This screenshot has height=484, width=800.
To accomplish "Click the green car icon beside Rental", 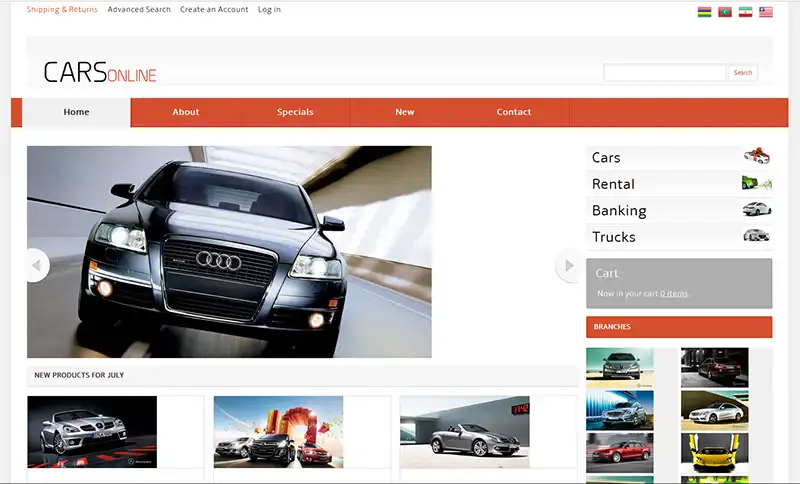I will (757, 182).
